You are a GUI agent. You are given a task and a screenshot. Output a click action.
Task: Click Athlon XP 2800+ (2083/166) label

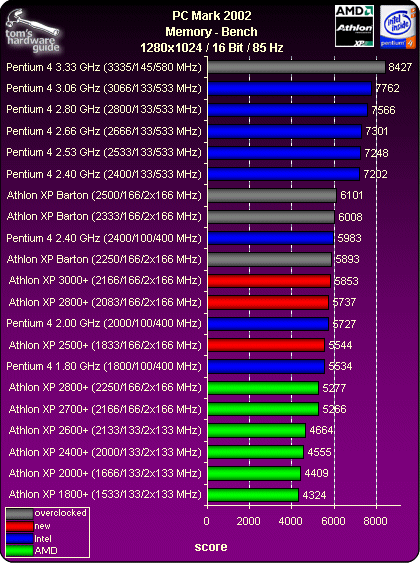tap(105, 302)
